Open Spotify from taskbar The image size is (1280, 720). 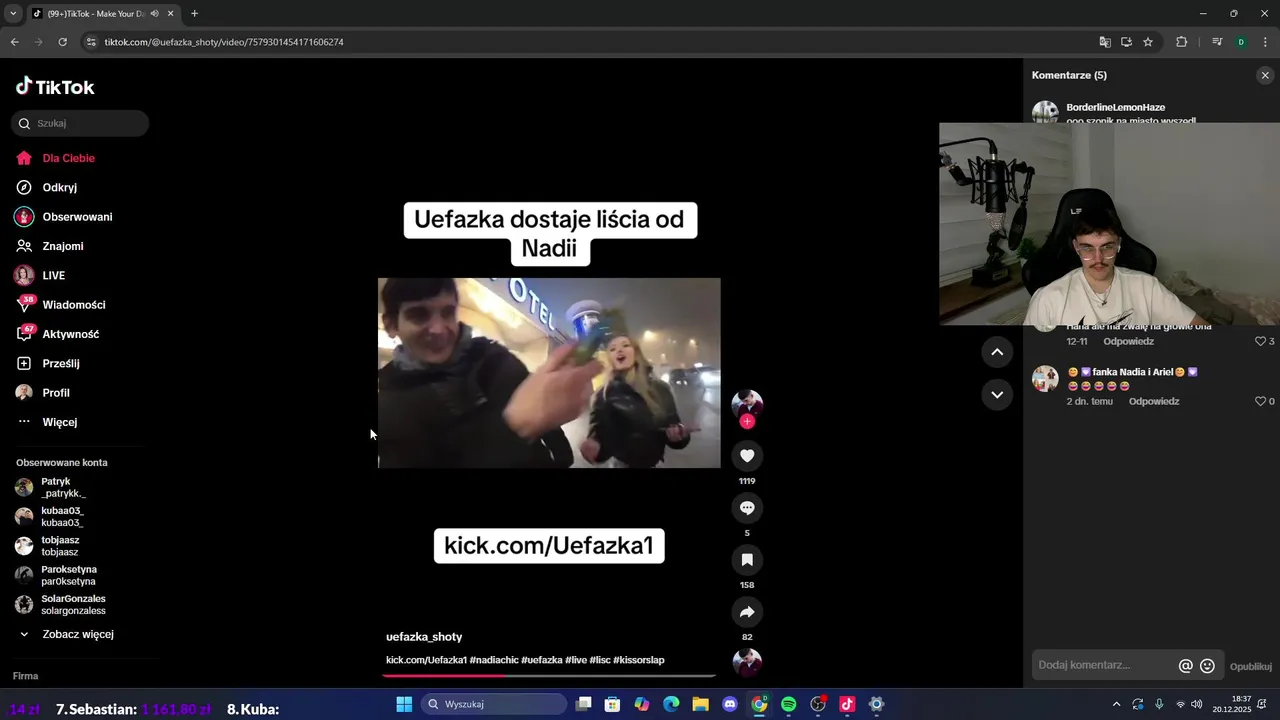pos(788,704)
